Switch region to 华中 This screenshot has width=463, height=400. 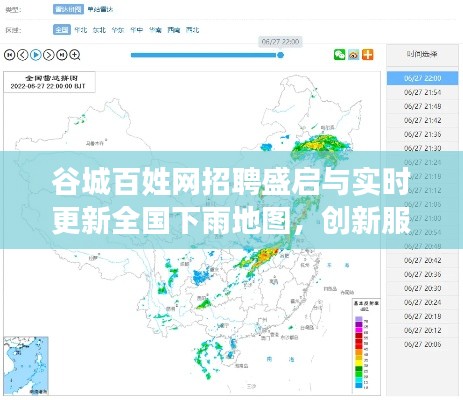136,30
